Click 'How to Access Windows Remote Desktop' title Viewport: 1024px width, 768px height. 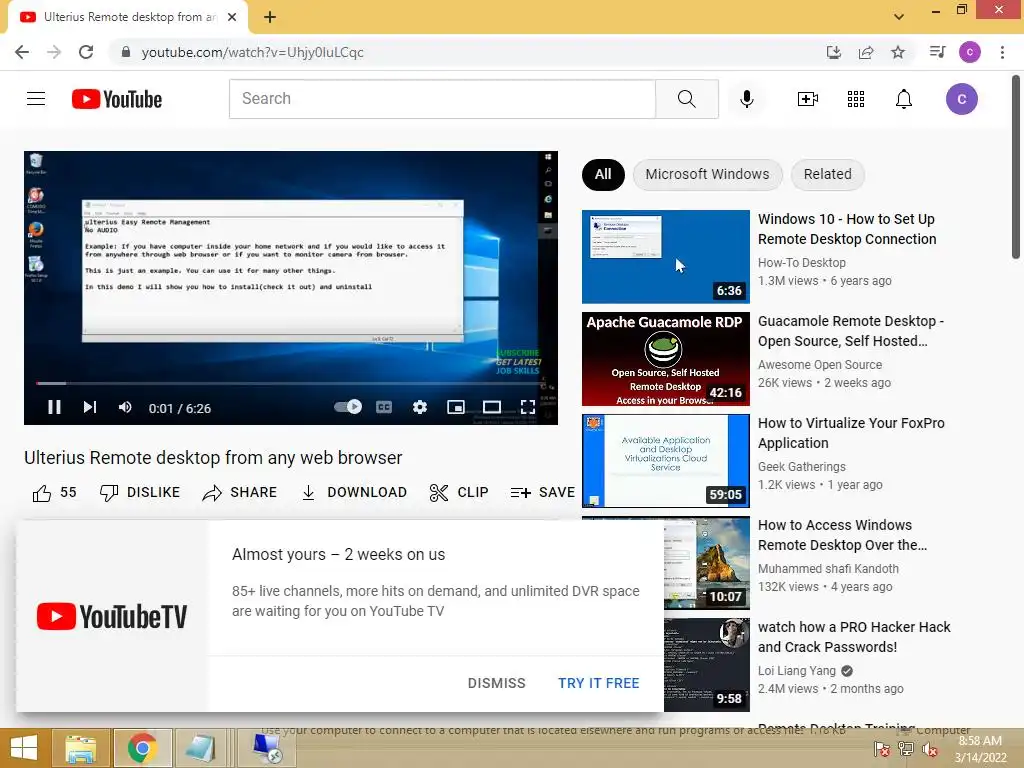[x=842, y=535]
